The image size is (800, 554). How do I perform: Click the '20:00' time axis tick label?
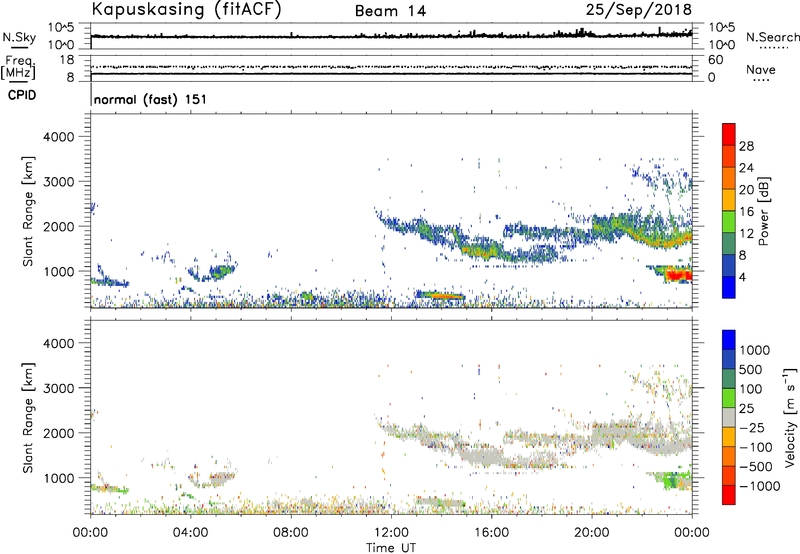click(591, 533)
